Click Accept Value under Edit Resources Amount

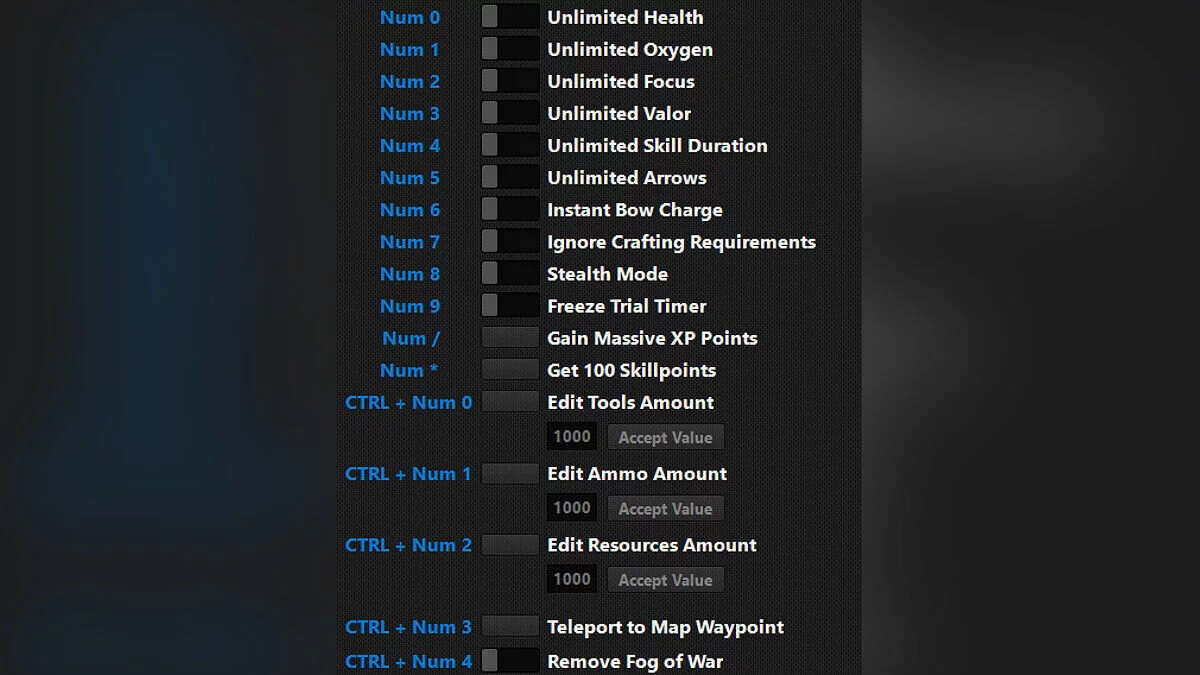tap(665, 580)
